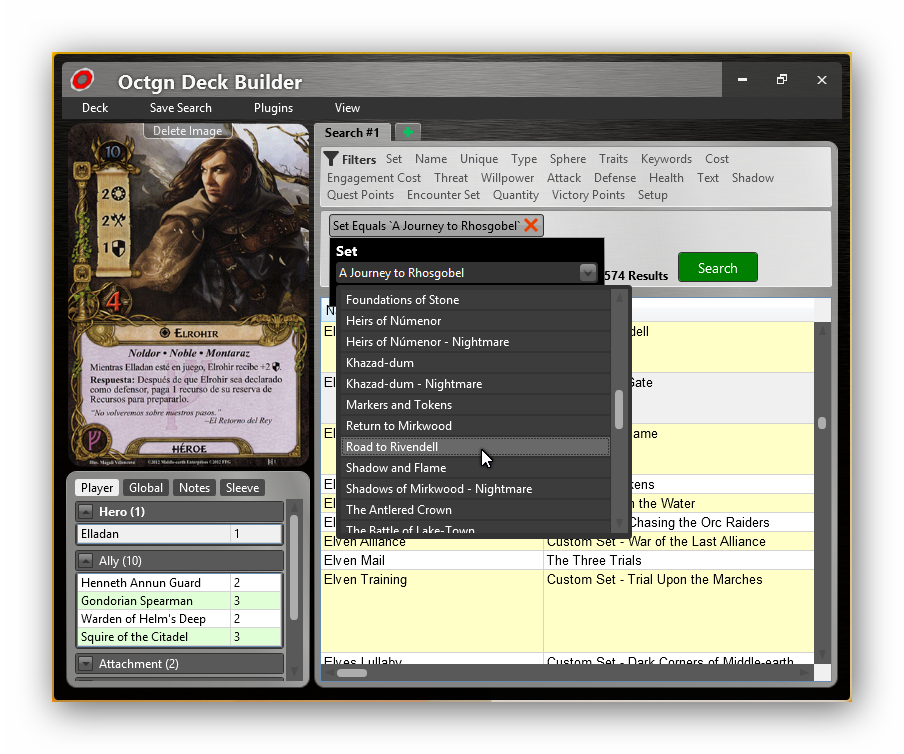Add a Type filter
Image resolution: width=904 pixels, height=754 pixels.
click(523, 159)
